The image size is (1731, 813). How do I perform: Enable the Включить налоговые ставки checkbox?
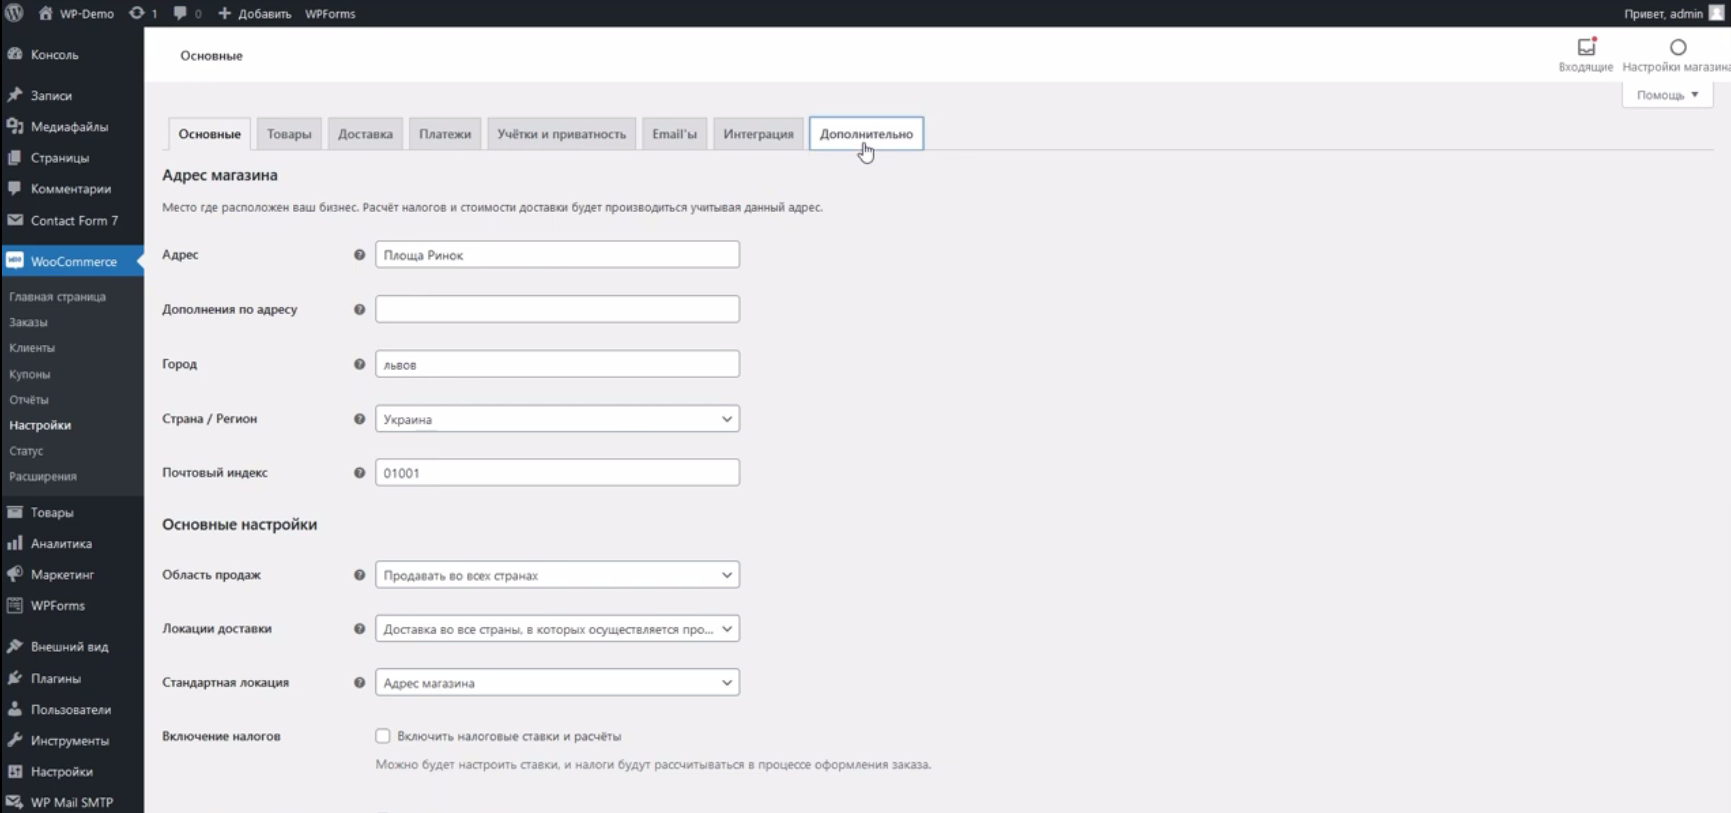coord(383,736)
